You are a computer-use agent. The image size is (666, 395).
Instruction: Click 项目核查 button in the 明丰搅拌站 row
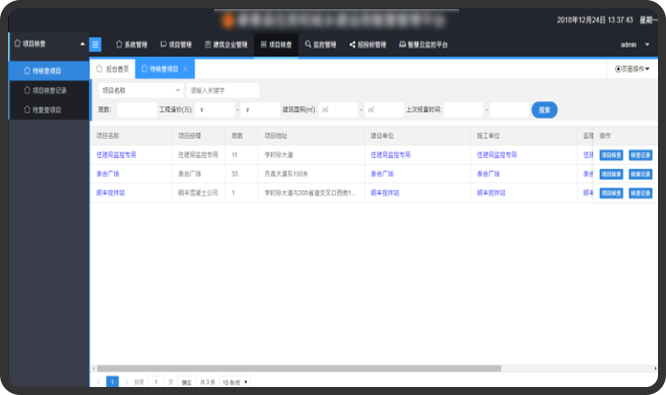point(611,193)
